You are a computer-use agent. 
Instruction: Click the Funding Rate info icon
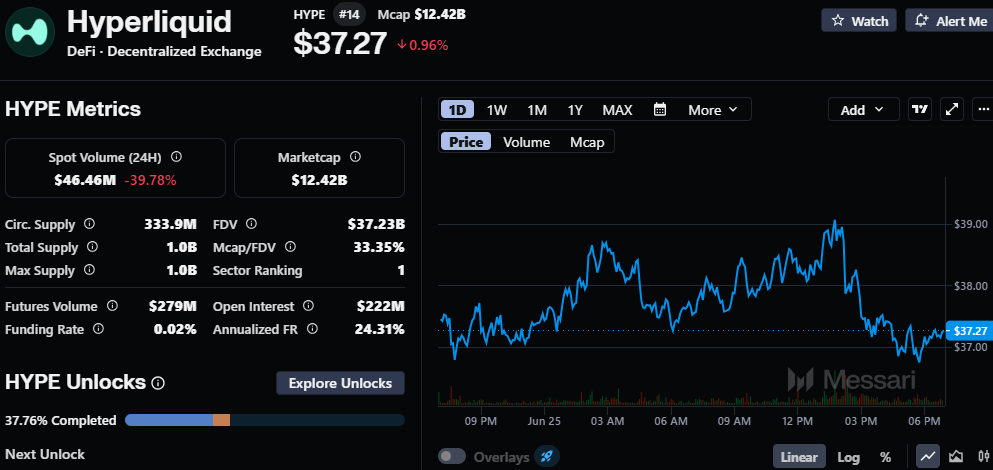pyautogui.click(x=98, y=329)
